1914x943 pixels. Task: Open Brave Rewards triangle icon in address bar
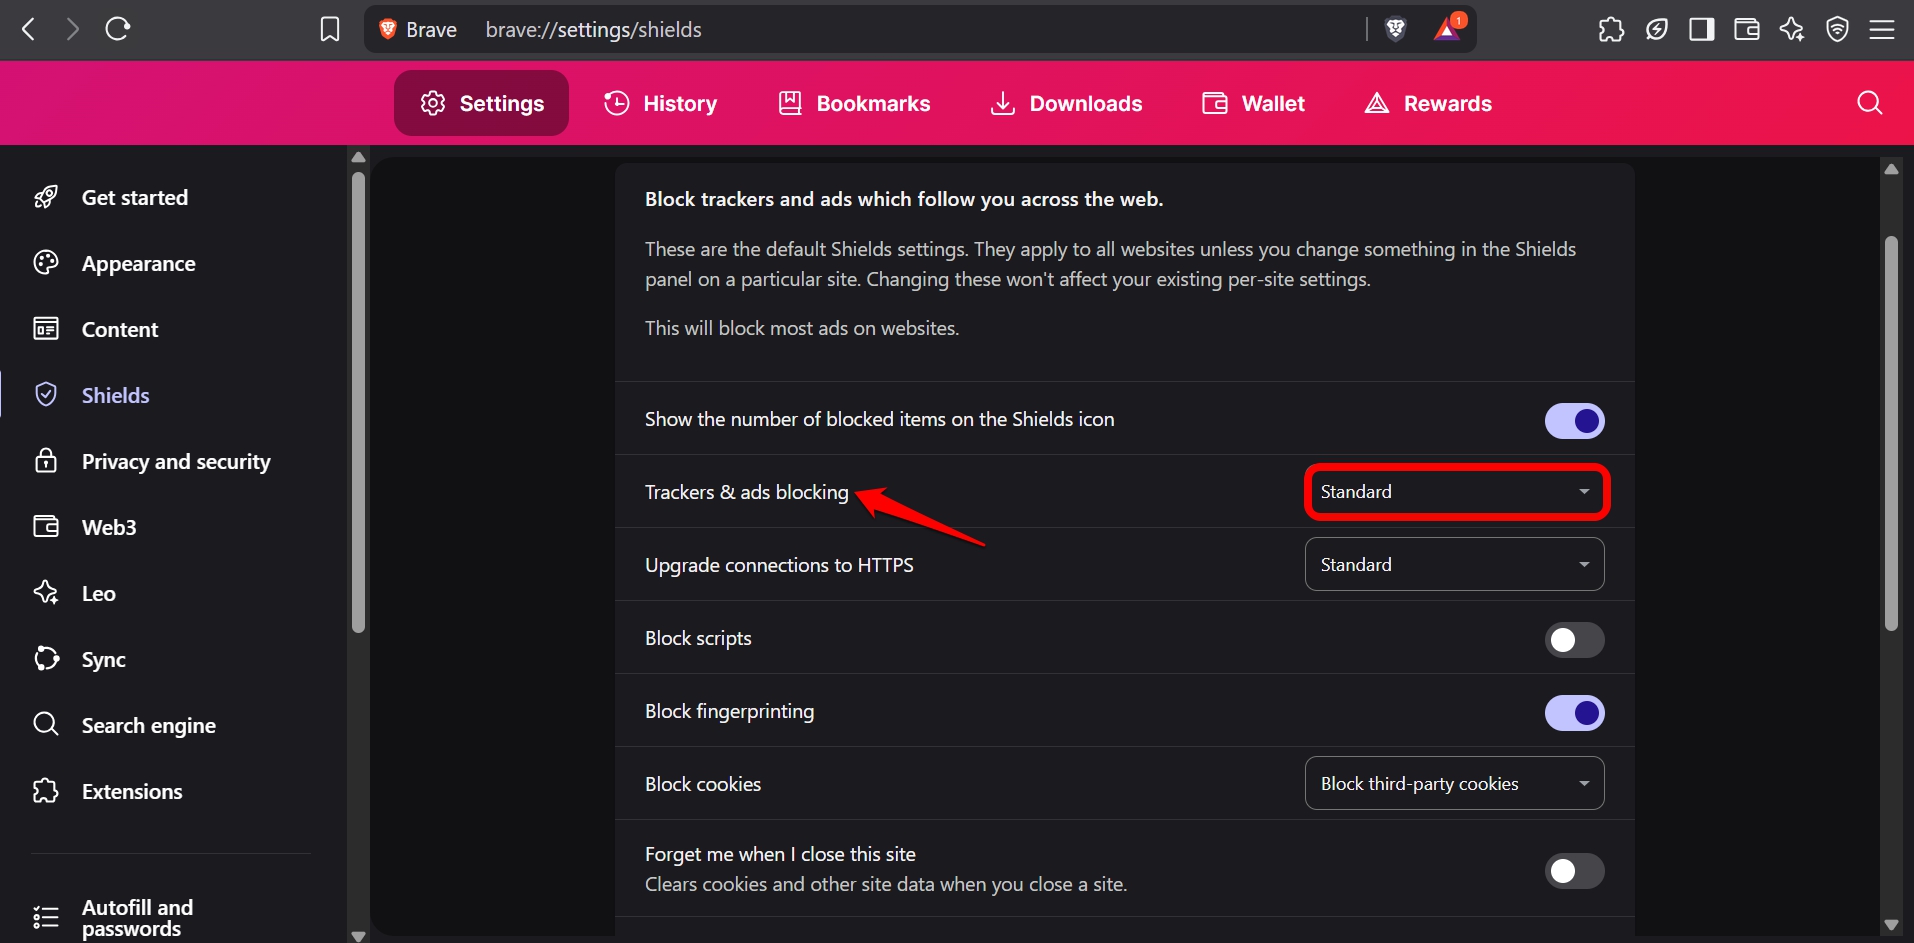1447,29
